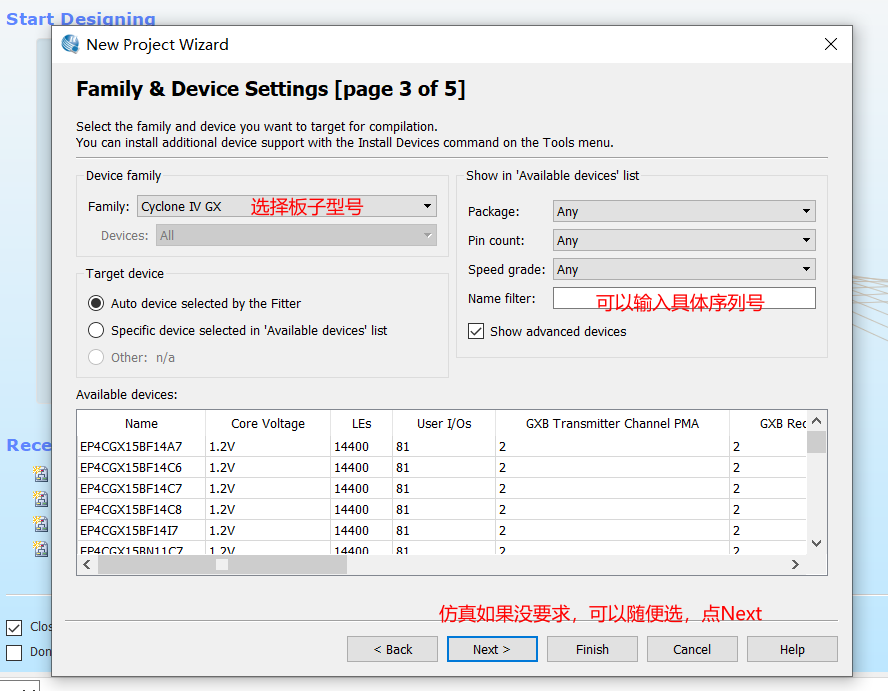The width and height of the screenshot is (888, 691).
Task: Select device EP4CGX15BF14I7 in the list
Action: click(442, 530)
